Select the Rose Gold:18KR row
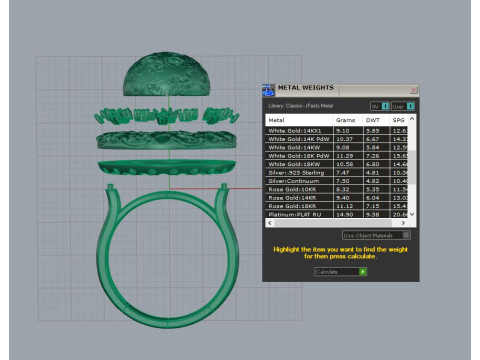The image size is (480, 360). coord(336,206)
